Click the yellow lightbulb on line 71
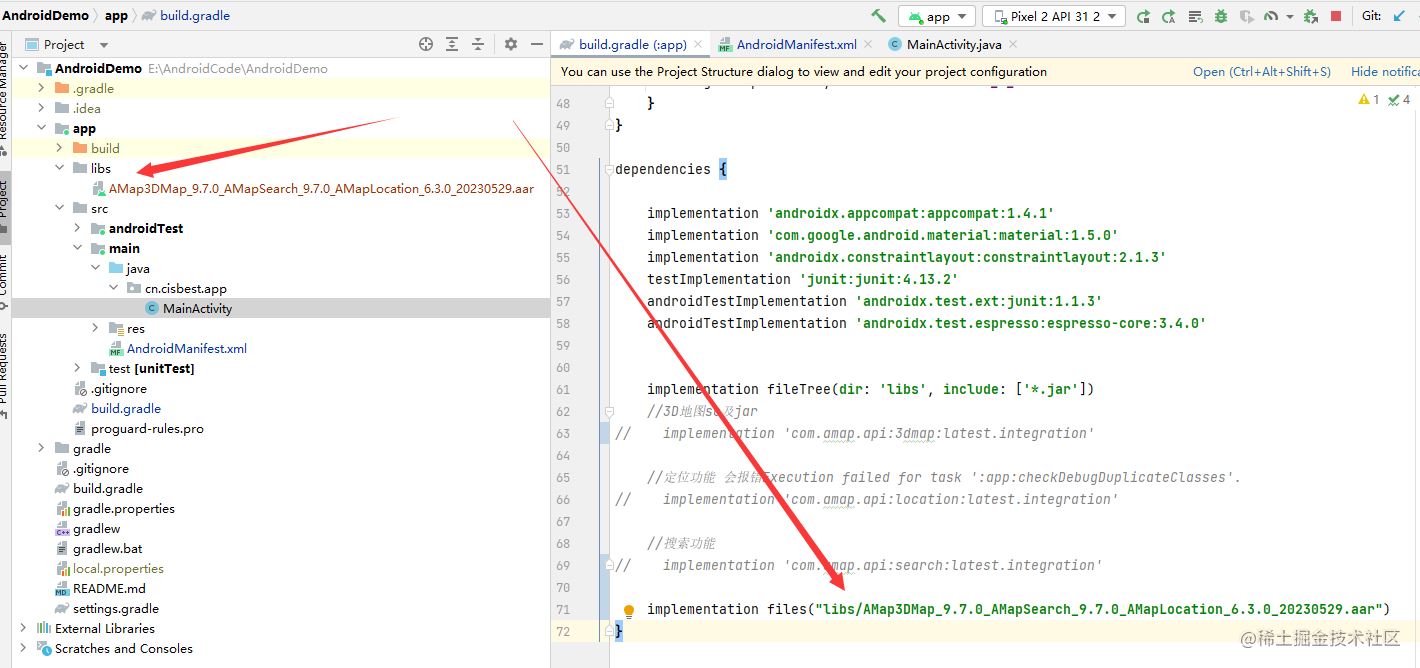1420x668 pixels. tap(629, 610)
